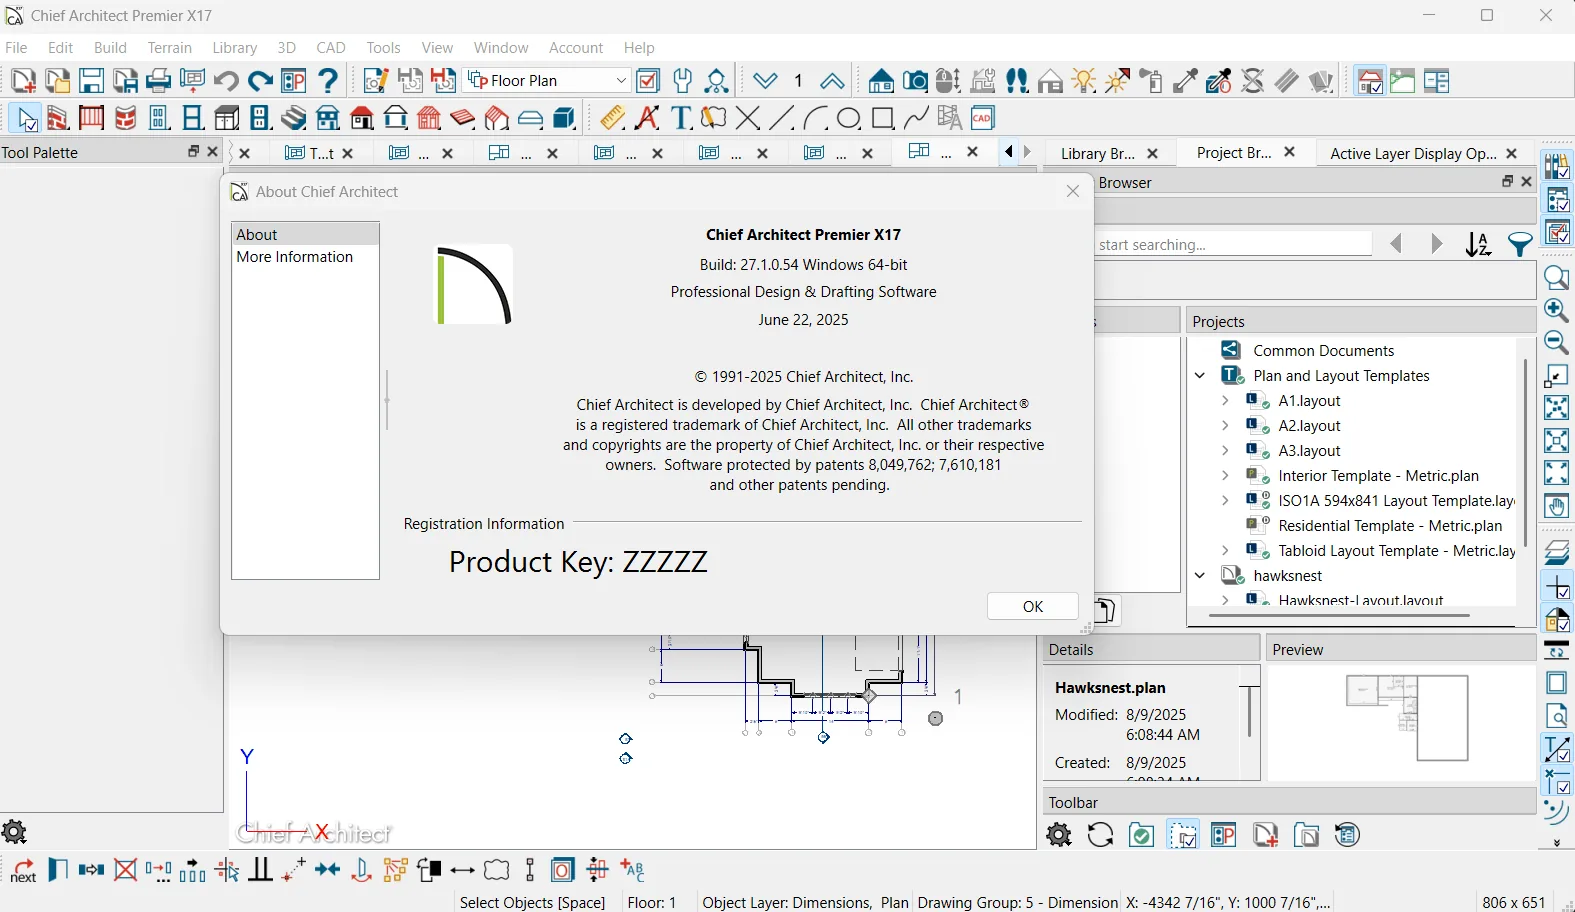Click the Undo arrow in the toolbar
The height and width of the screenshot is (912, 1575).
[x=226, y=81]
